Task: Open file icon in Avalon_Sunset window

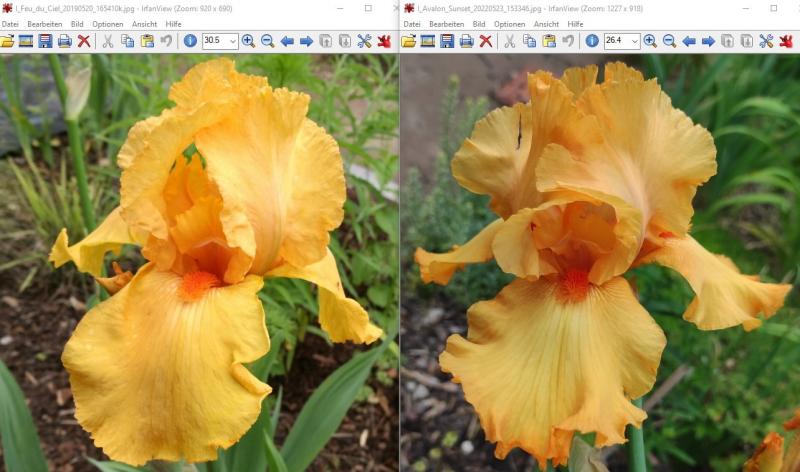Action: coord(408,41)
